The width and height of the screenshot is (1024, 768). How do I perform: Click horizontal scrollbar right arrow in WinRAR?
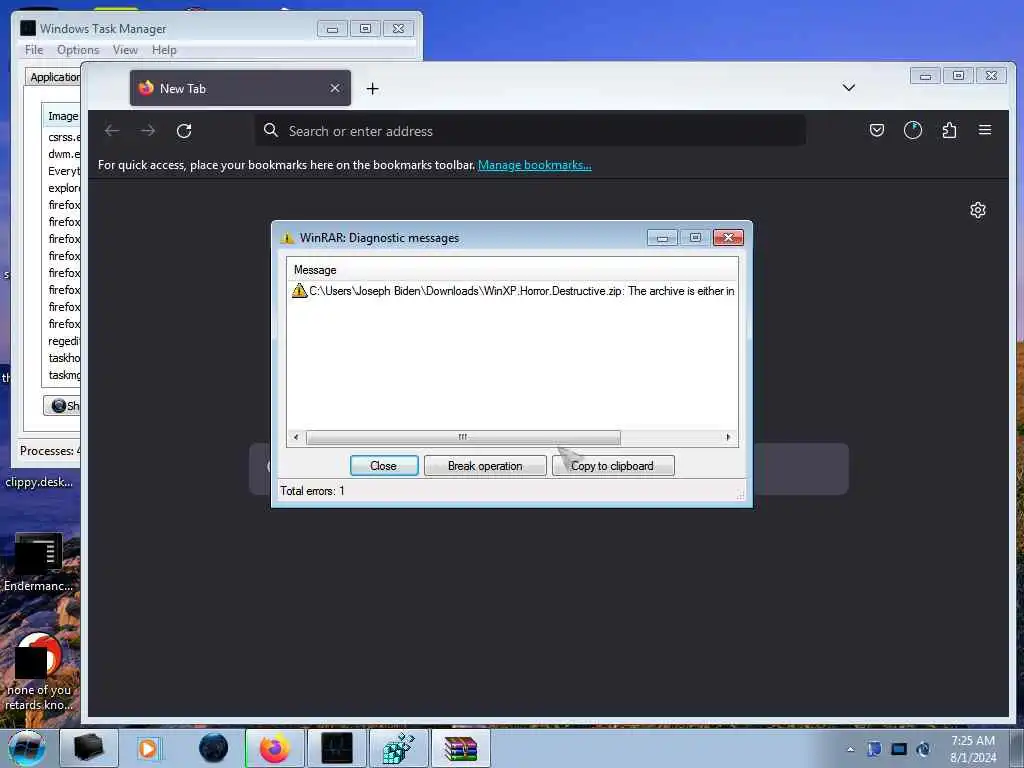pyautogui.click(x=728, y=438)
